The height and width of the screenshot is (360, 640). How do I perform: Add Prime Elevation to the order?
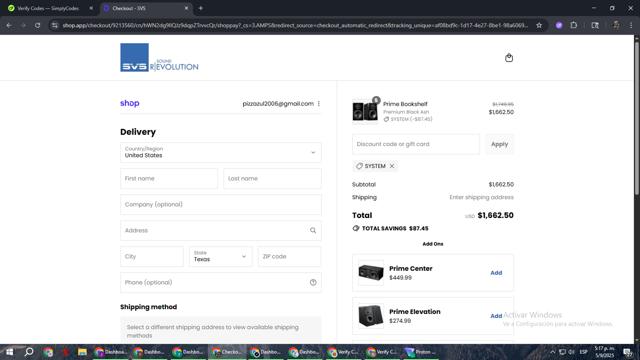496,316
